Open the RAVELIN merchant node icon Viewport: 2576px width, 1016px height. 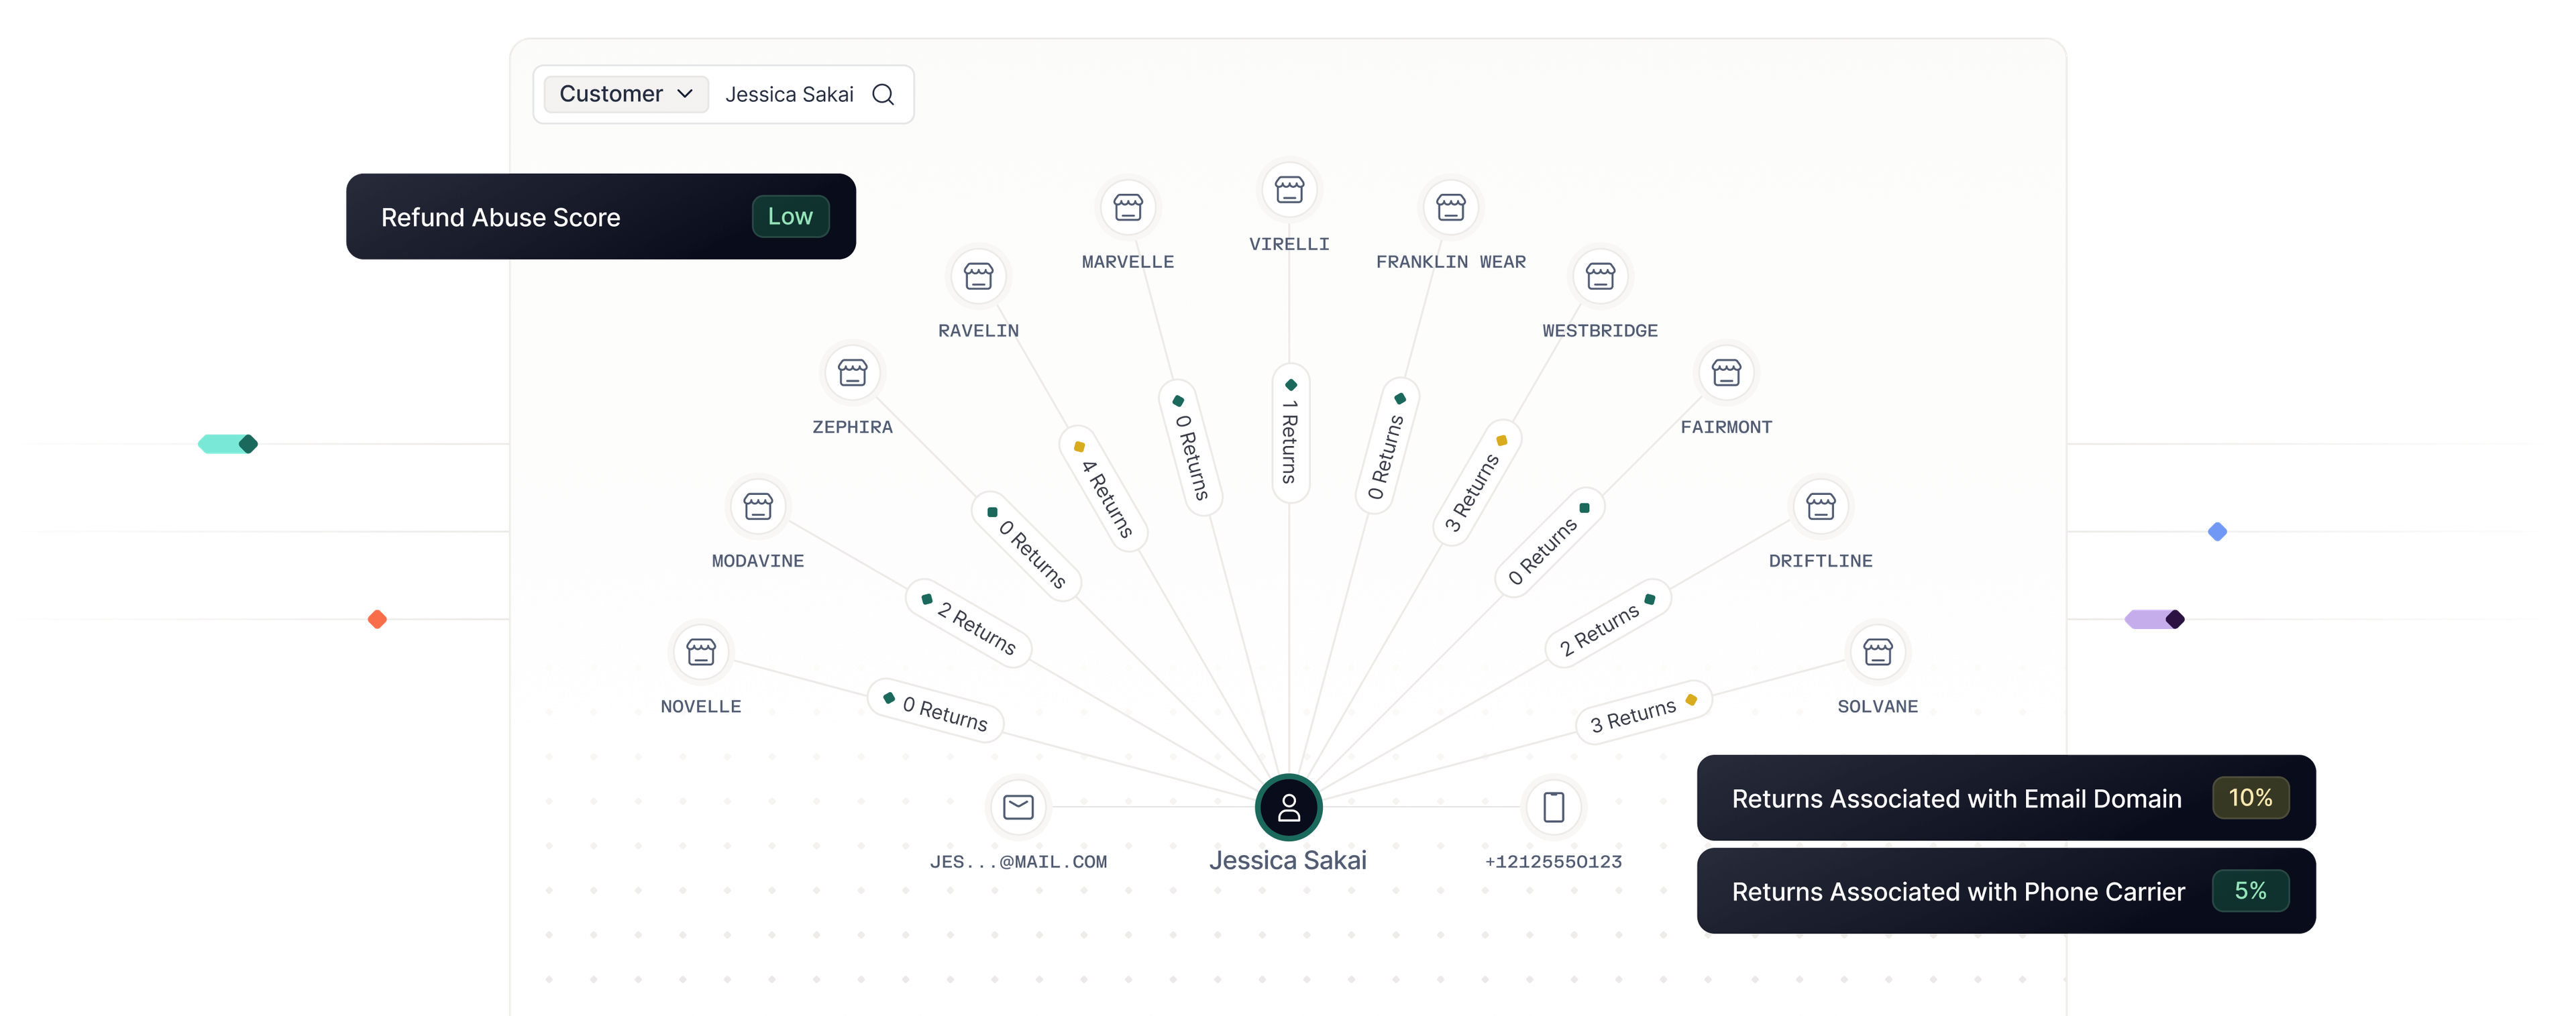tap(978, 276)
